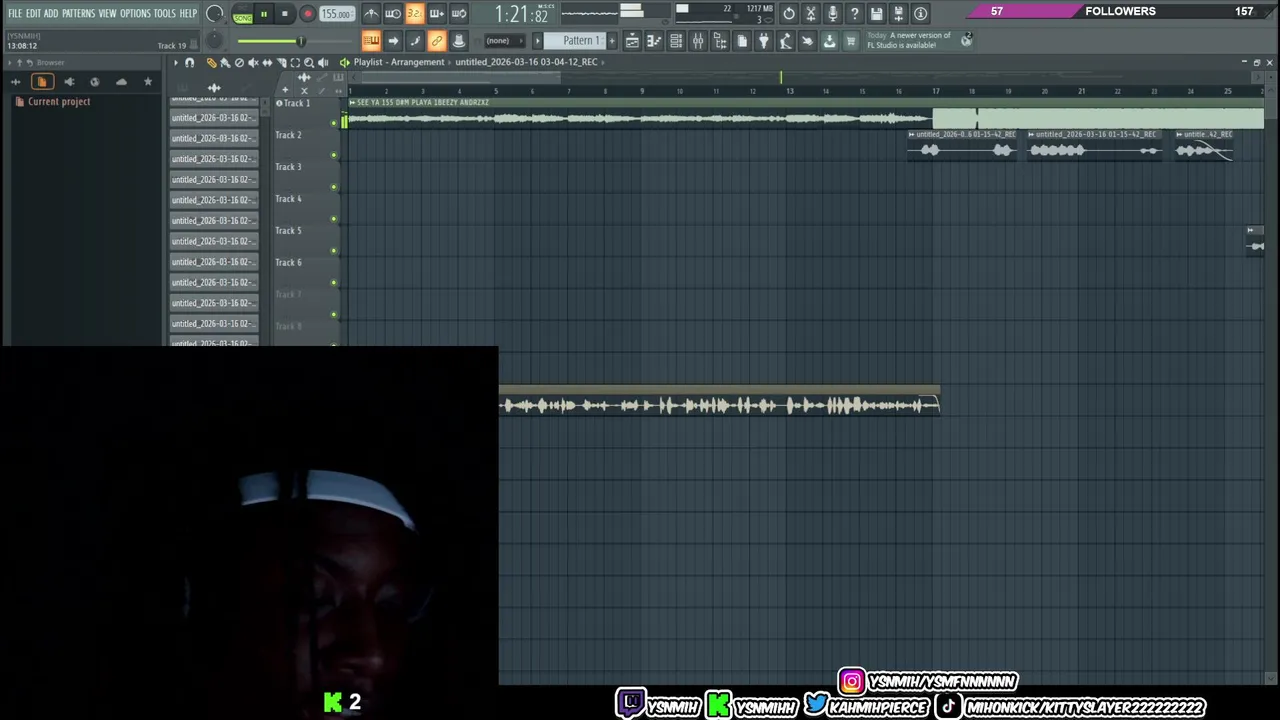
Task: Open the VIEW menu
Action: [x=107, y=13]
